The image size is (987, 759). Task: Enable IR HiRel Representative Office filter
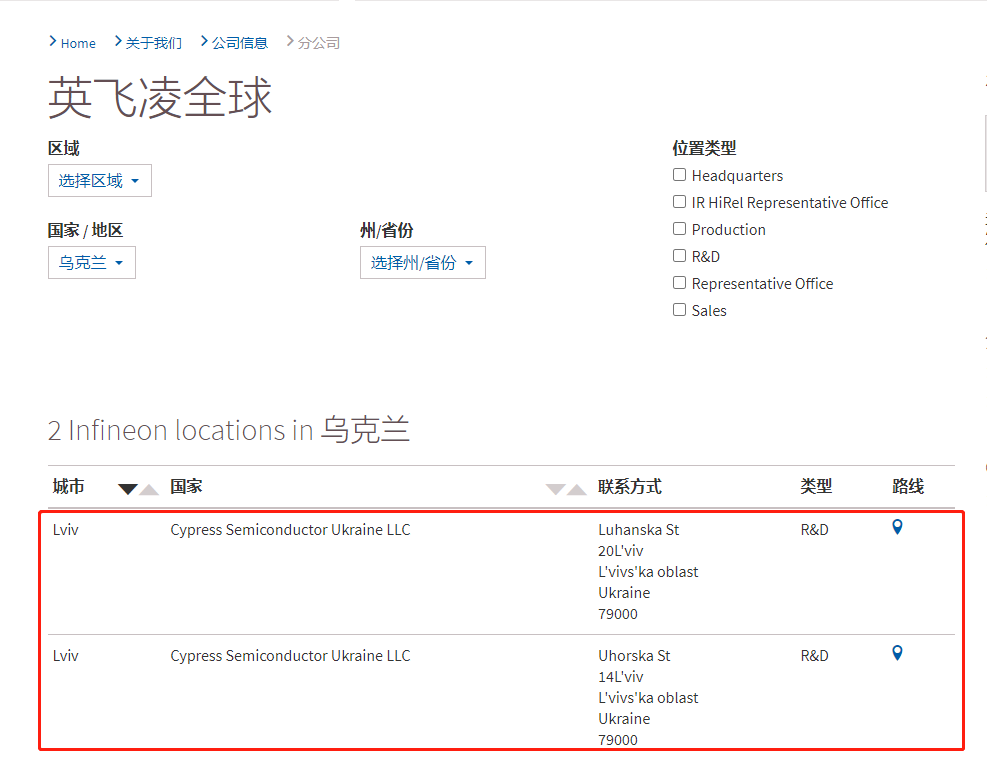click(679, 202)
